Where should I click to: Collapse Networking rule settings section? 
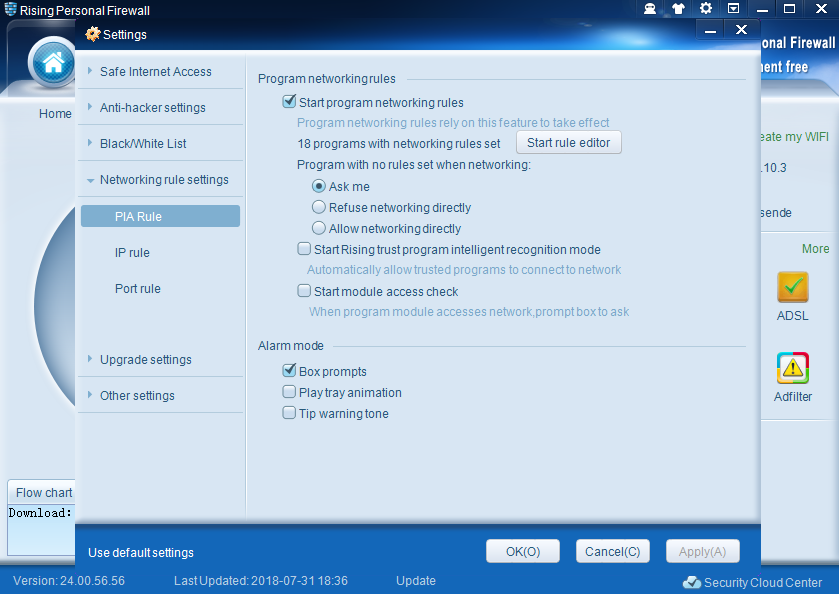coord(160,179)
